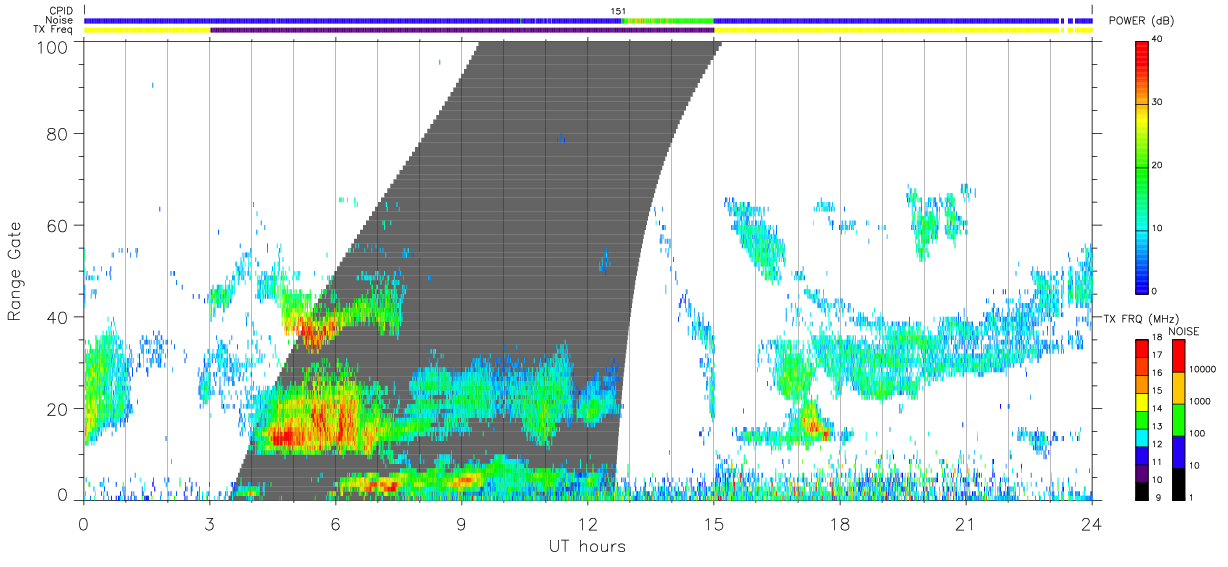
Task: Click the x-axis tick label '21'
Action: 966,524
